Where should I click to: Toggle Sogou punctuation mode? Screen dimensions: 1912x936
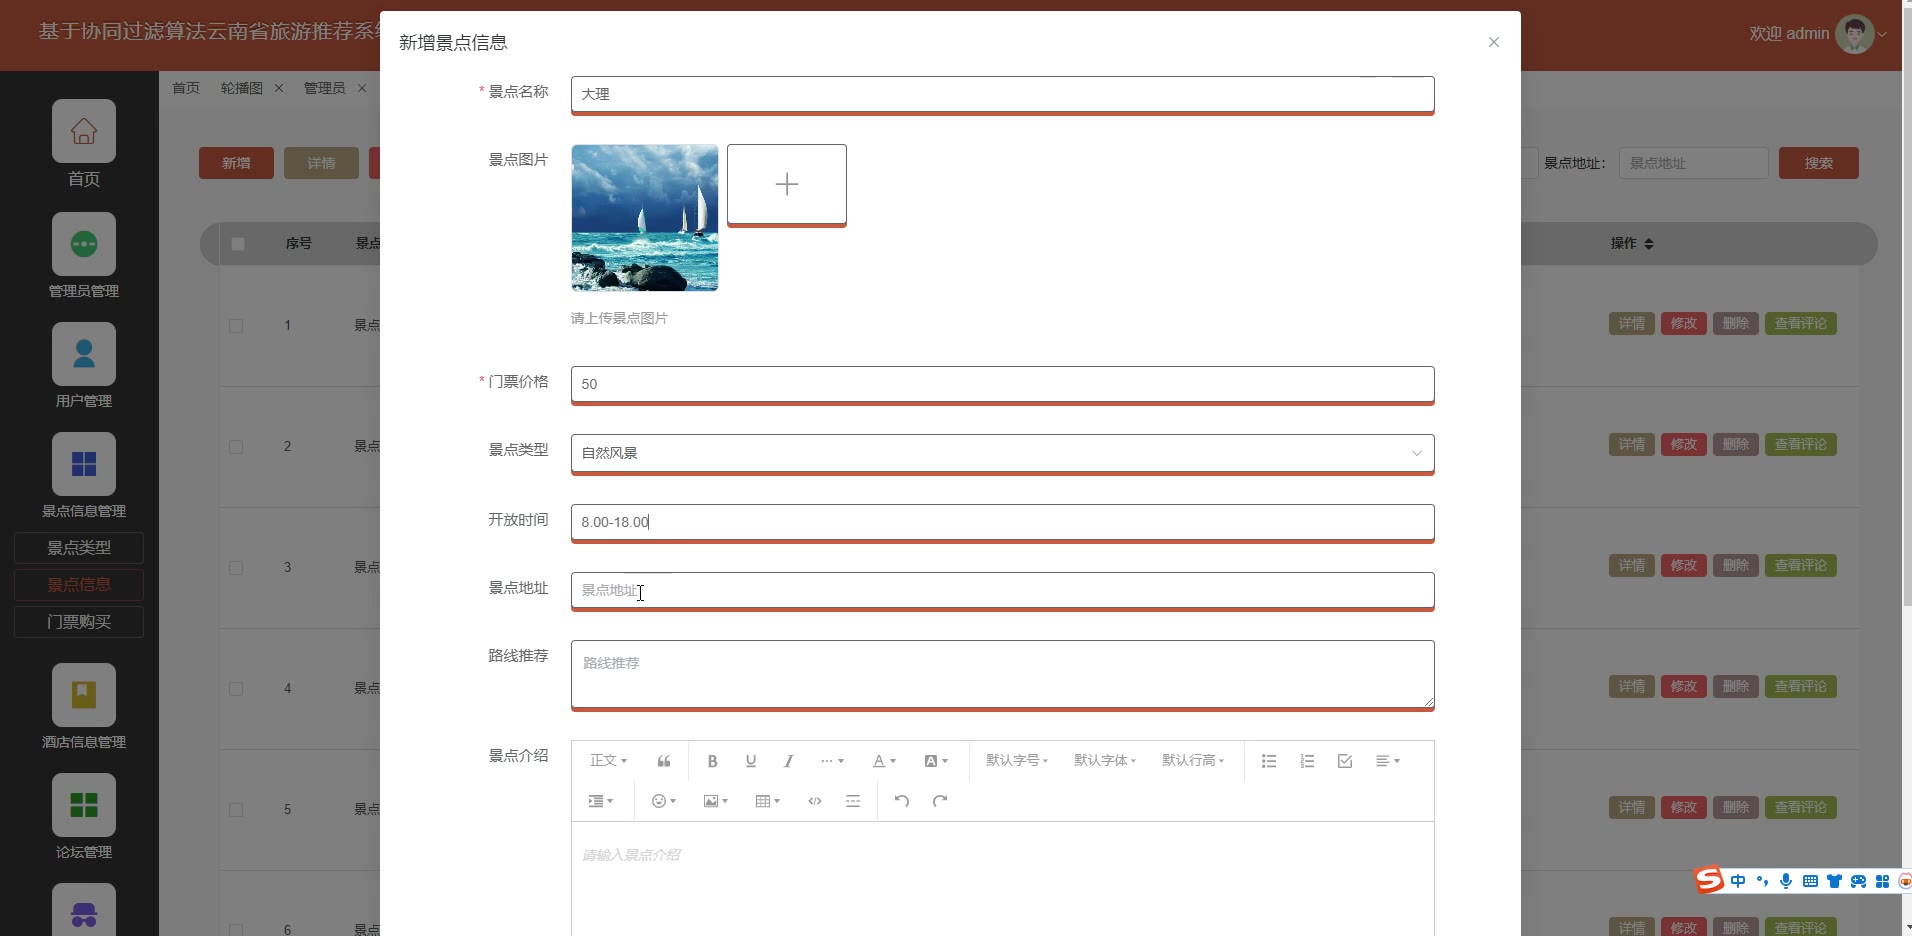pyautogui.click(x=1762, y=881)
